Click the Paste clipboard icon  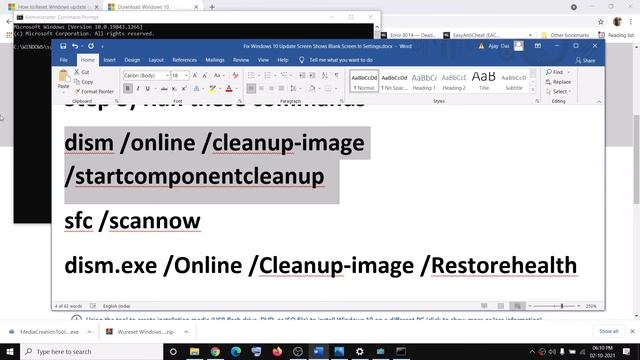pos(63,76)
